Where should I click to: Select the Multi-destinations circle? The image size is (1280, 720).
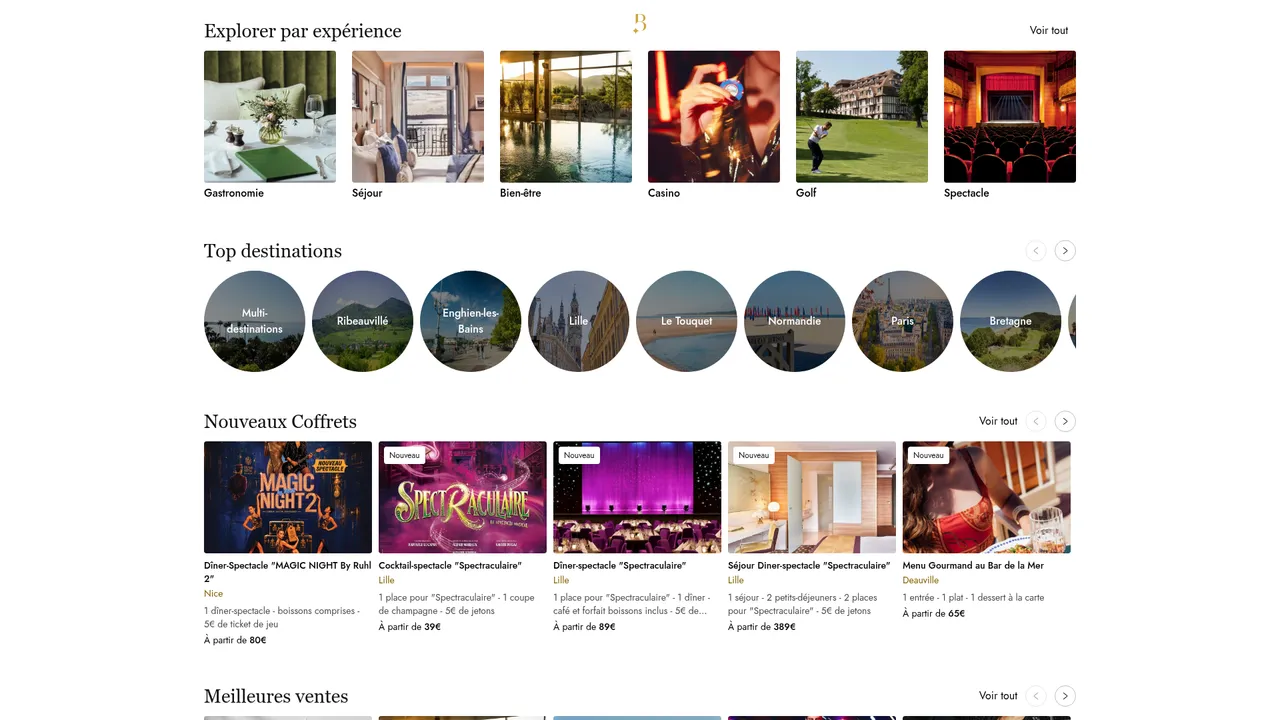[x=255, y=321]
